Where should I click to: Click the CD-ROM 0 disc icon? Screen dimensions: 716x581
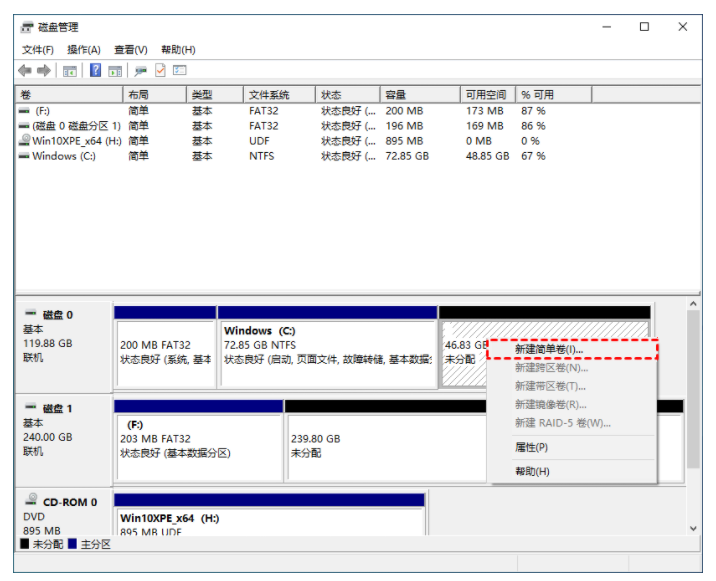point(30,502)
